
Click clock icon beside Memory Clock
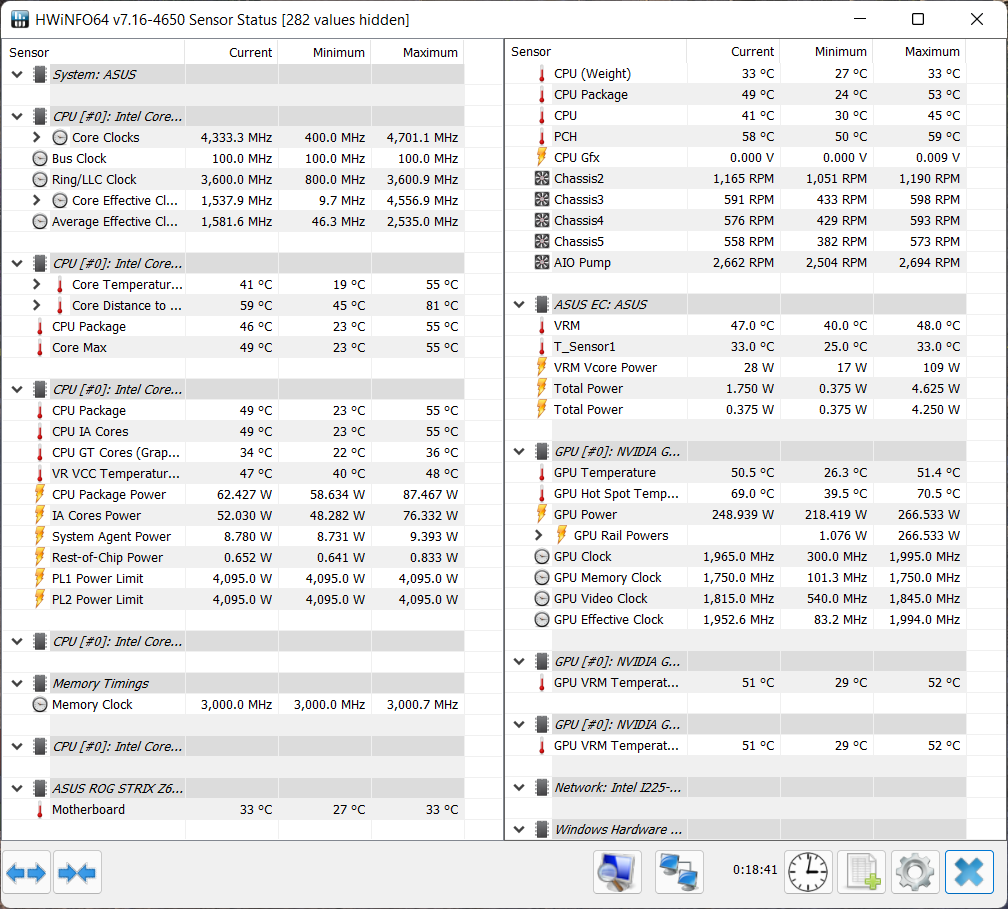point(40,705)
